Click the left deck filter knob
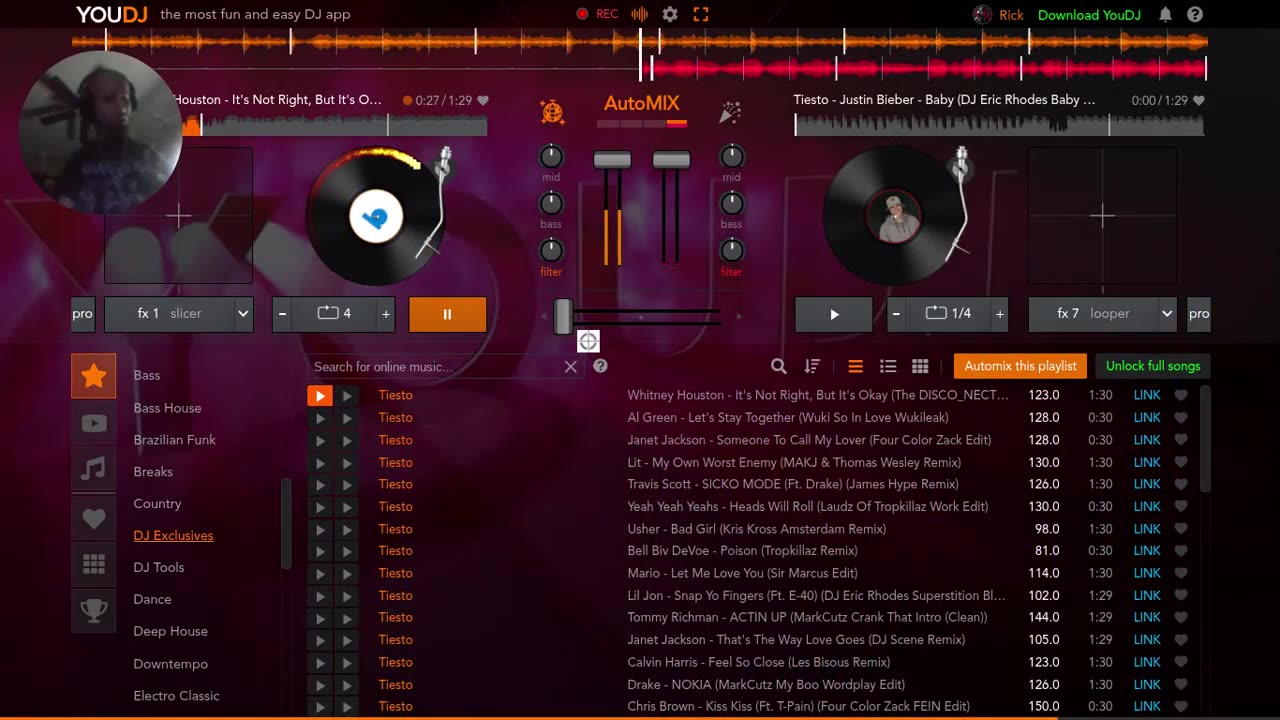The height and width of the screenshot is (720, 1280). tap(551, 250)
